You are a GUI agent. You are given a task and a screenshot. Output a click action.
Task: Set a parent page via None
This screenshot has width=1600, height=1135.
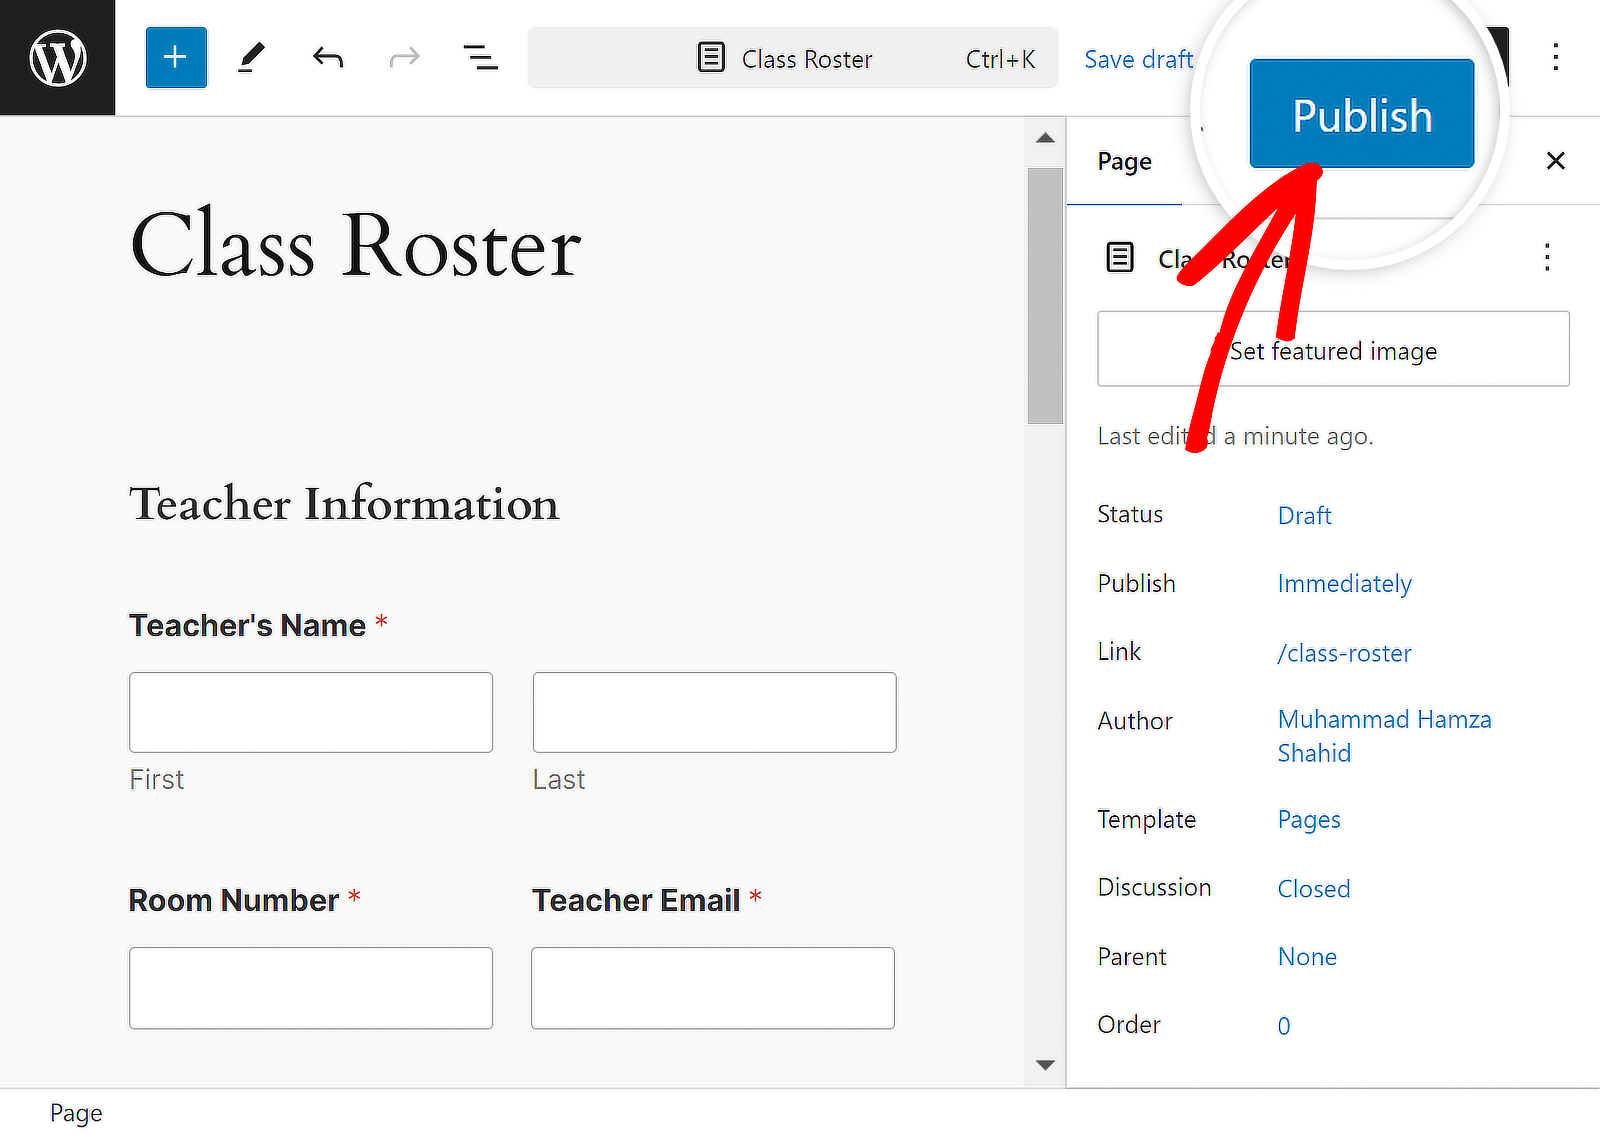click(x=1307, y=956)
